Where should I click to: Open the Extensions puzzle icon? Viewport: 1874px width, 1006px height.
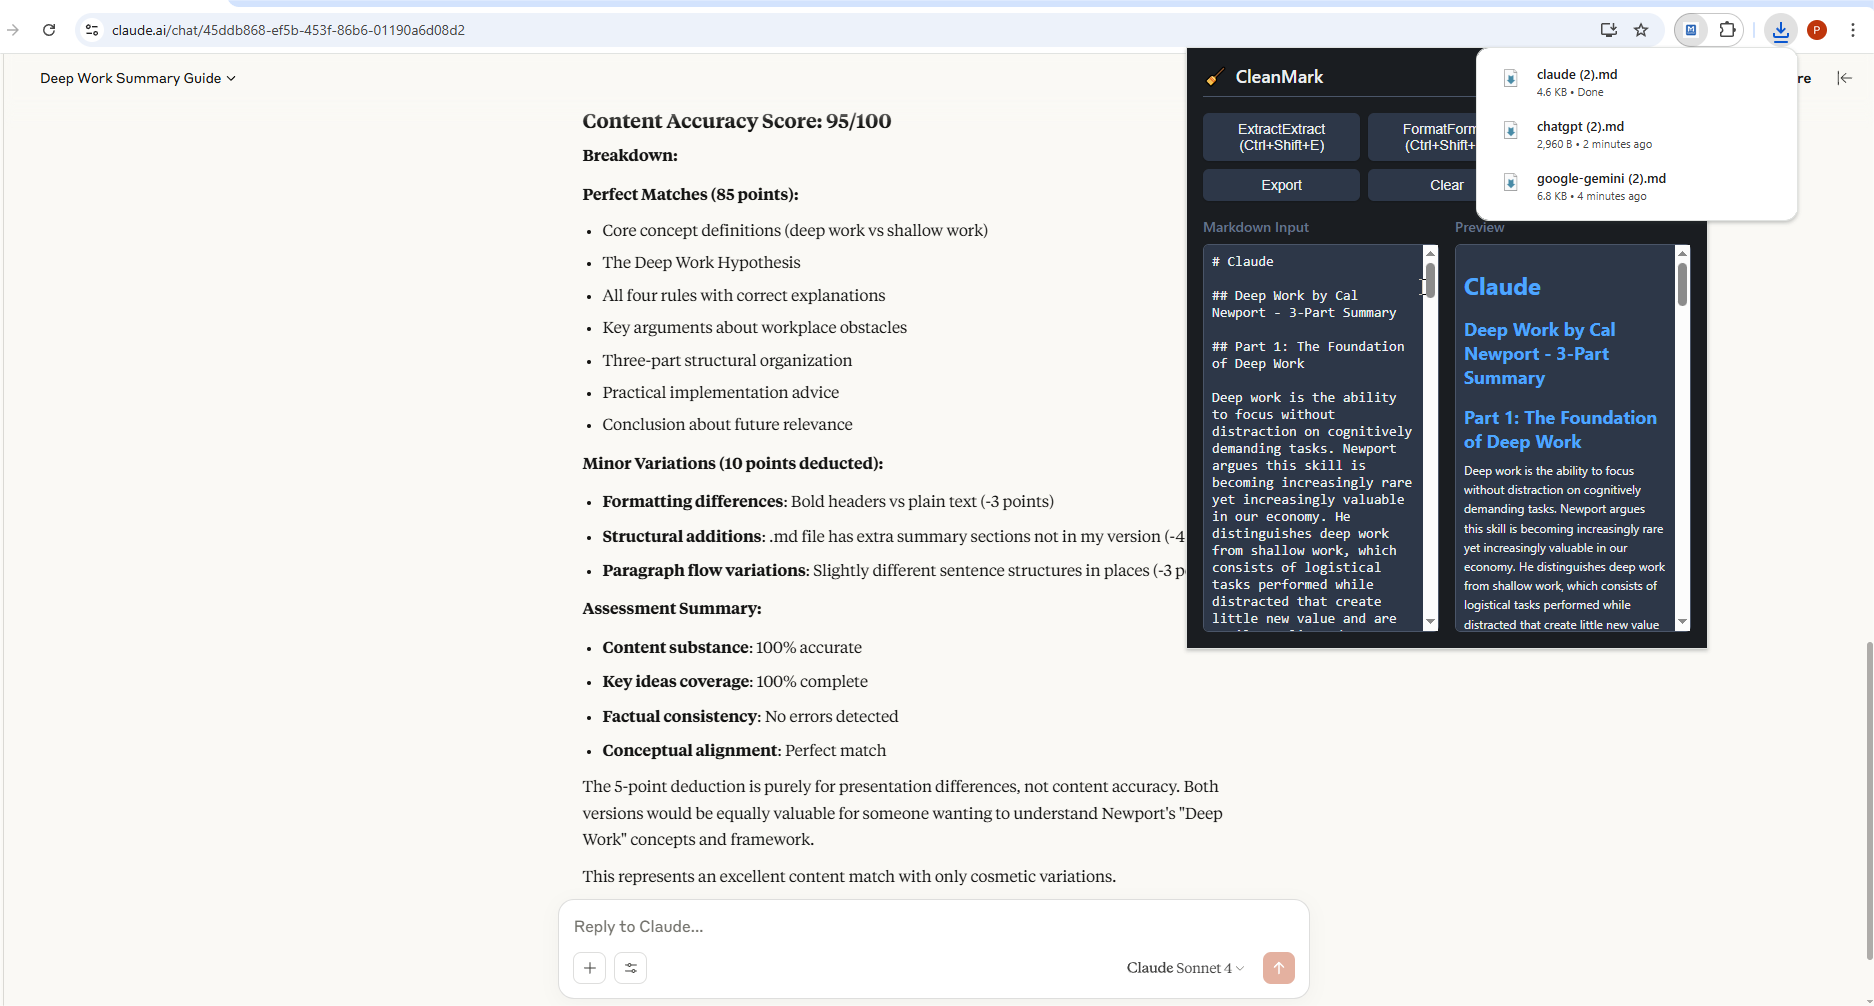(1727, 30)
